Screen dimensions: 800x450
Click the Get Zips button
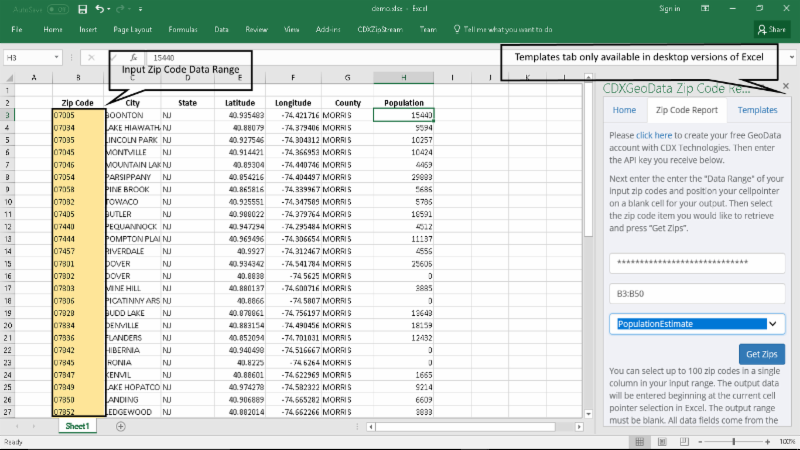click(762, 354)
